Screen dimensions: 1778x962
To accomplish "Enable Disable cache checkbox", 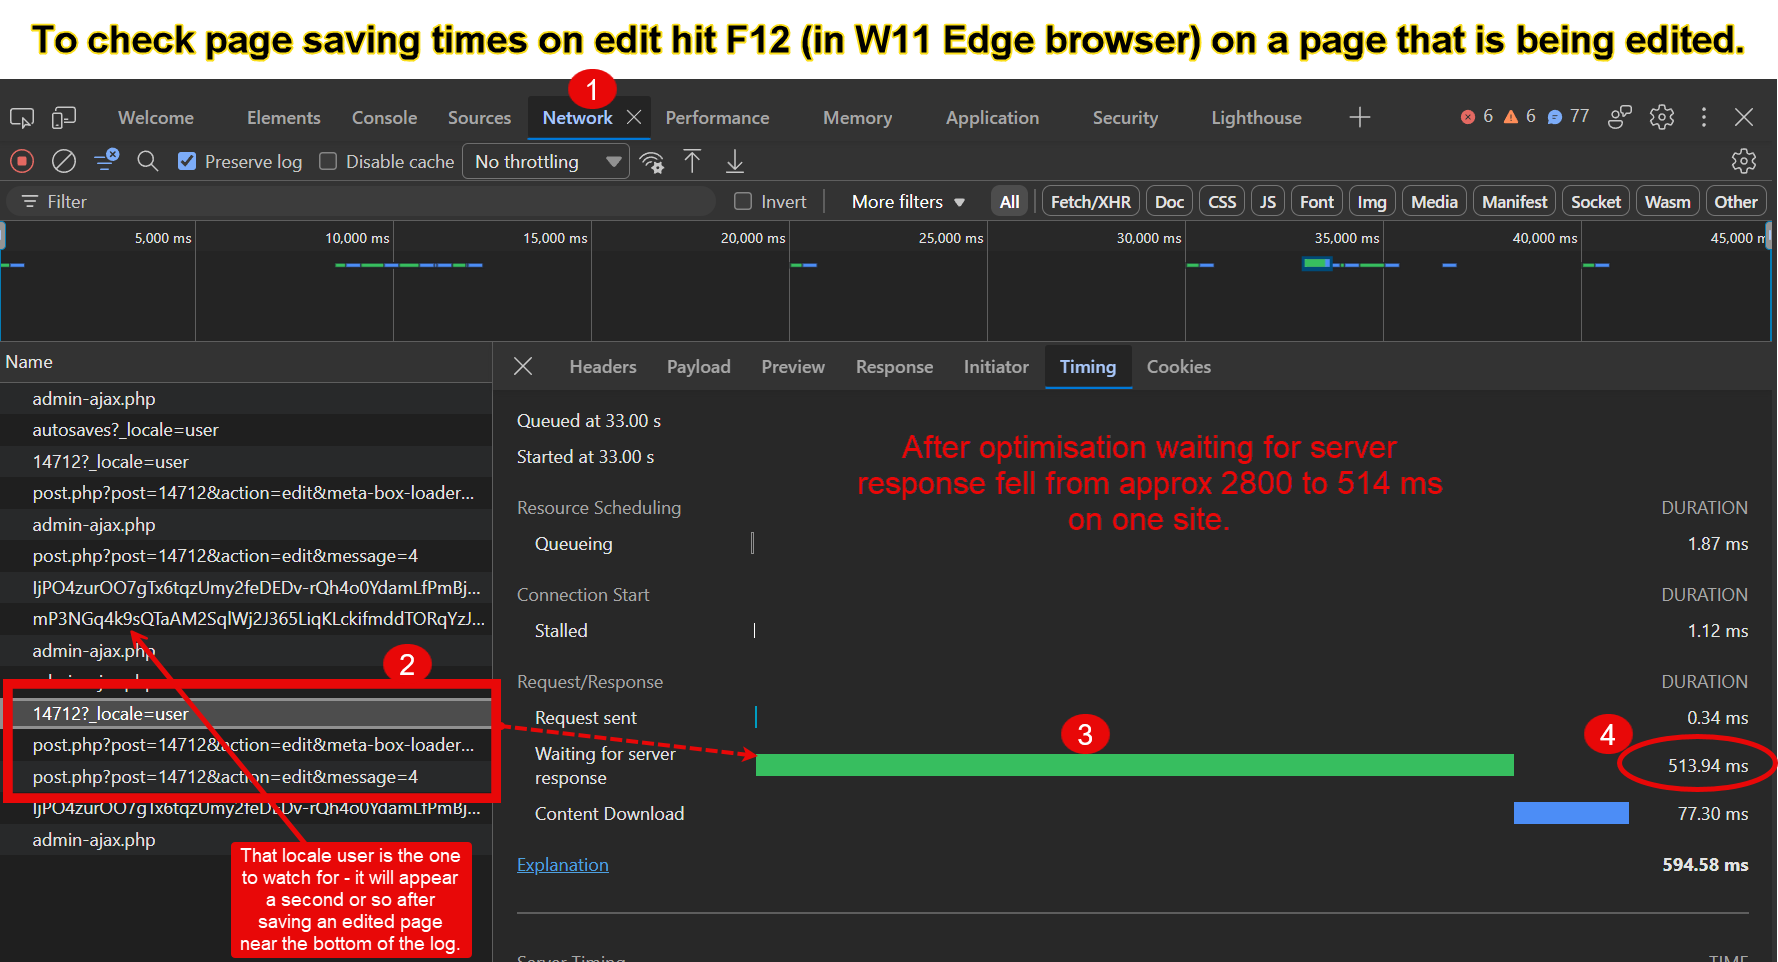I will [x=328, y=161].
